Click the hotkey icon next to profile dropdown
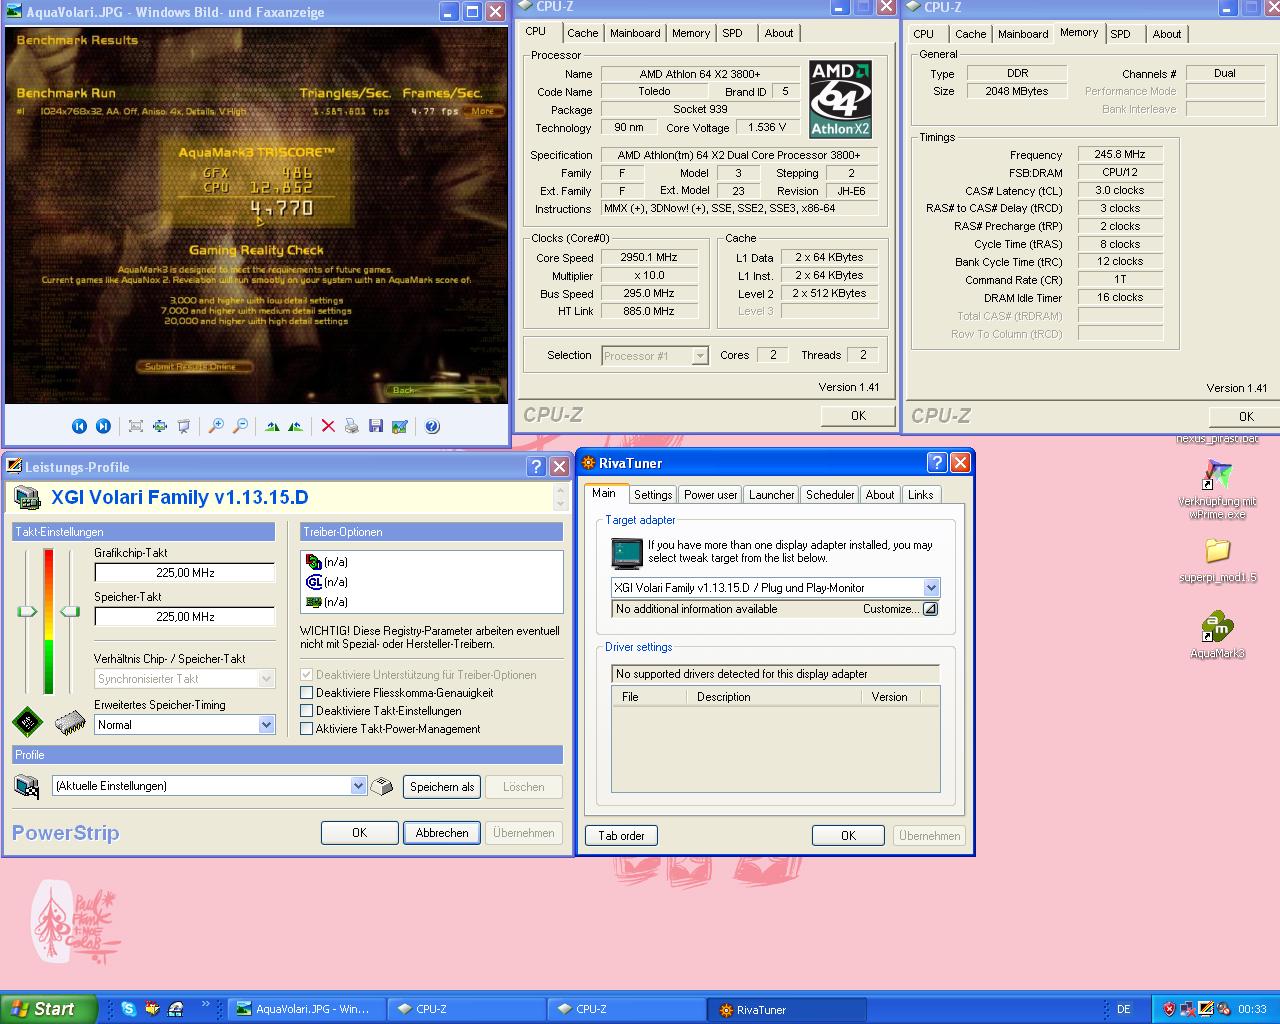The height and width of the screenshot is (1024, 1280). (x=382, y=786)
